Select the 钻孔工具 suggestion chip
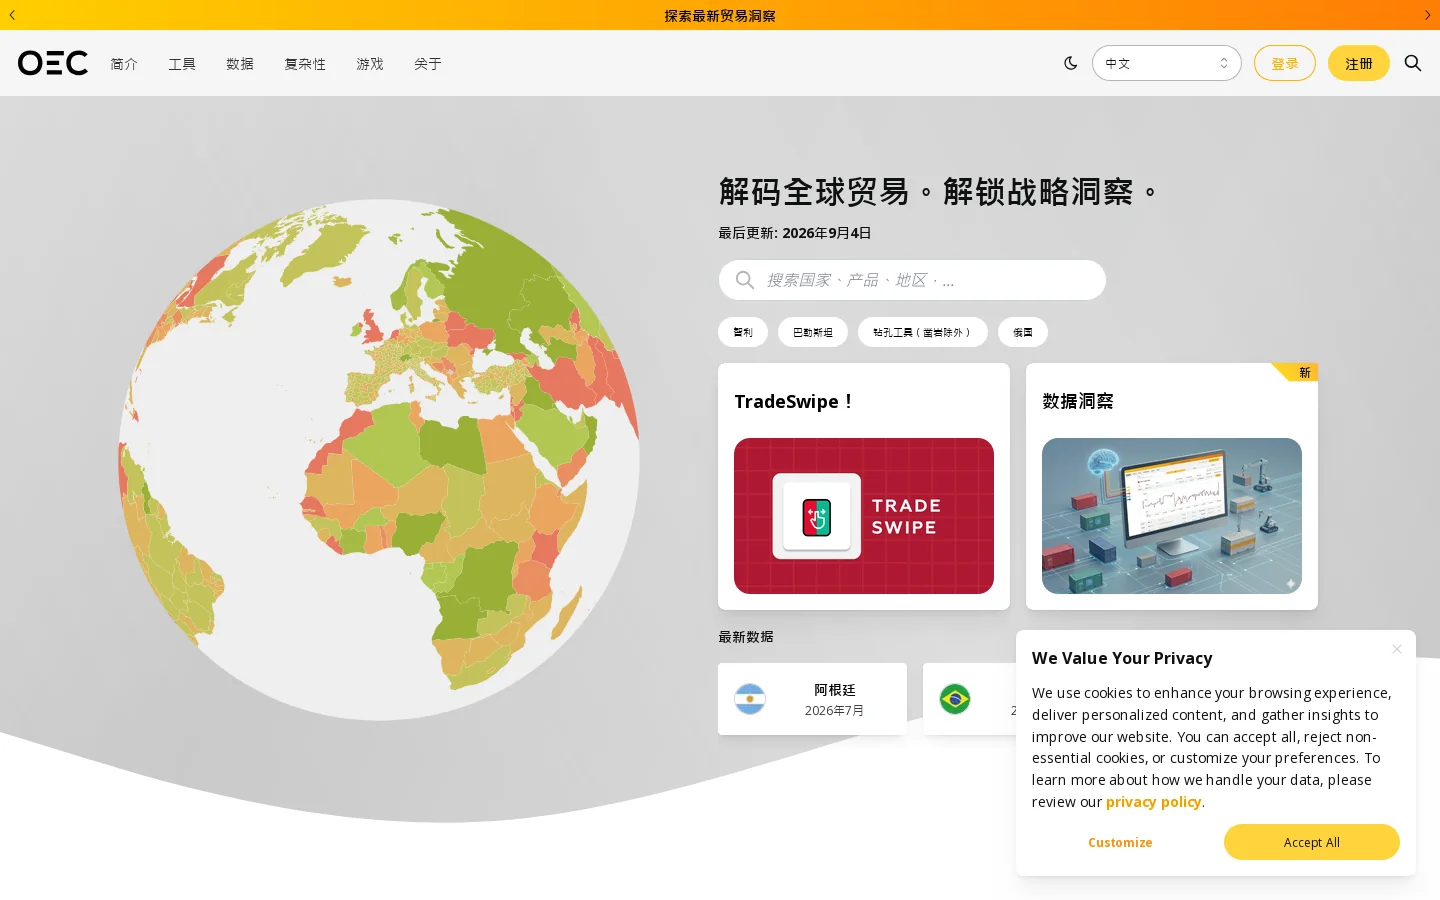Image resolution: width=1440 pixels, height=900 pixels. (923, 332)
